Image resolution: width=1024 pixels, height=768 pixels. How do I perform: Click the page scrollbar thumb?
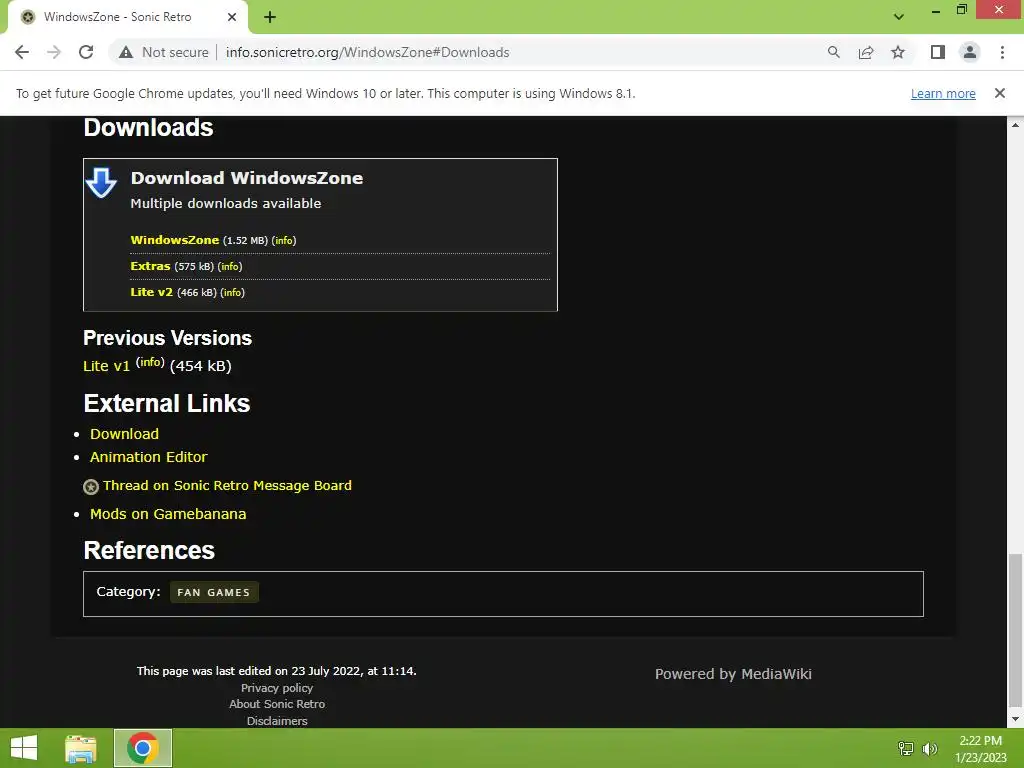coord(1015,630)
